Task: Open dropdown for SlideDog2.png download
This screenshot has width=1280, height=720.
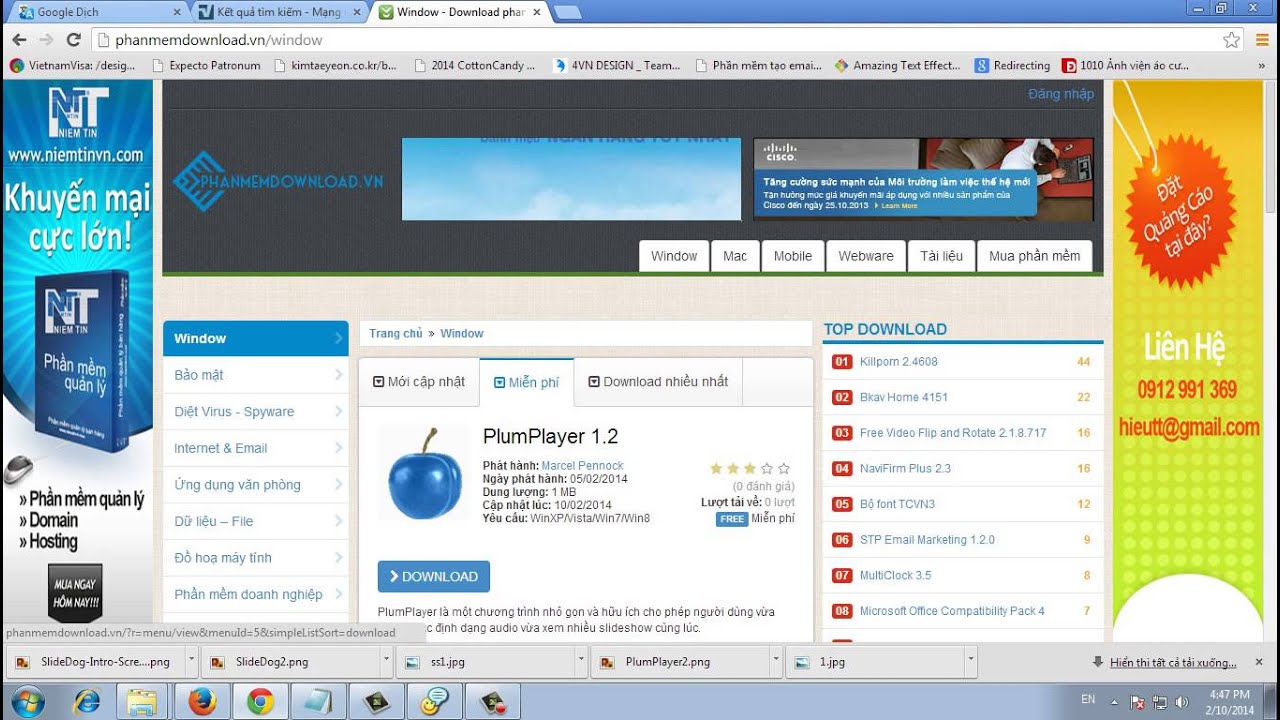Action: click(x=386, y=661)
